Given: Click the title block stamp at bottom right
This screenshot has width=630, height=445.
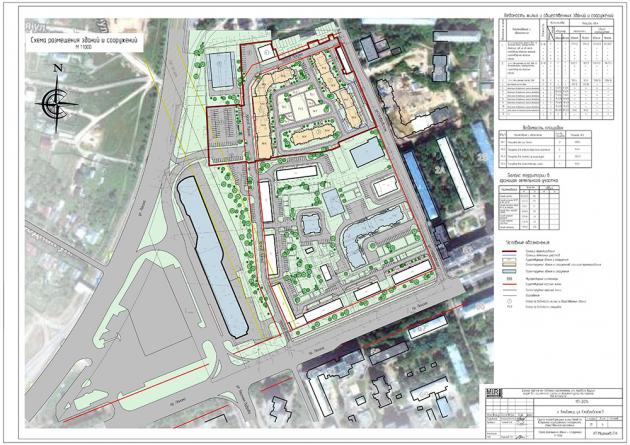Looking at the screenshot, I should (558, 413).
